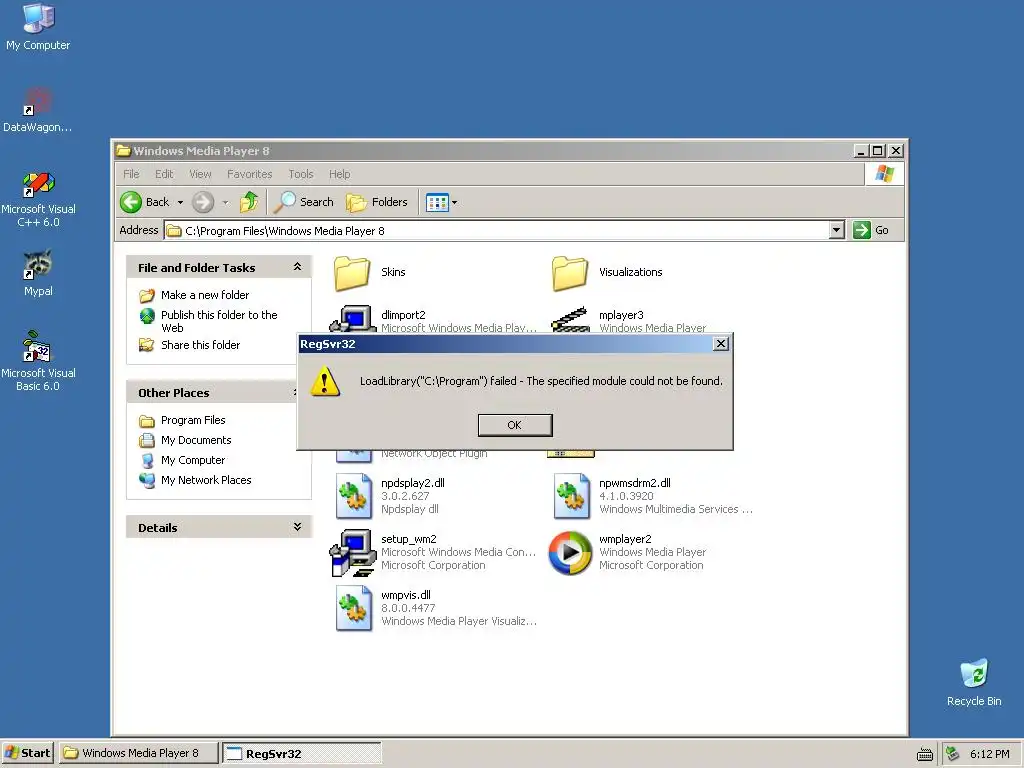
Task: Select the wmpvis.dll file icon
Action: tap(353, 608)
